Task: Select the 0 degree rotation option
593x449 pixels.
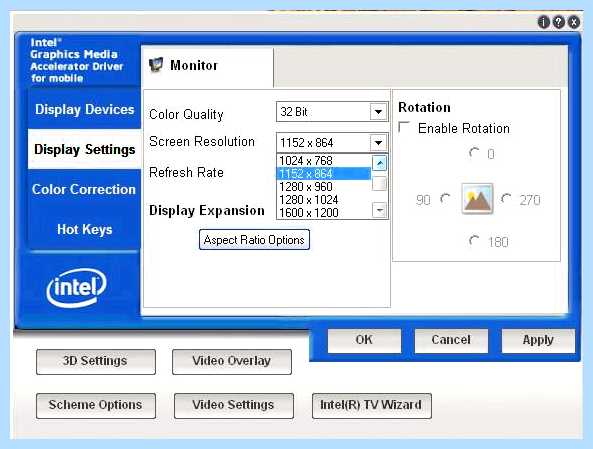Action: 474,153
